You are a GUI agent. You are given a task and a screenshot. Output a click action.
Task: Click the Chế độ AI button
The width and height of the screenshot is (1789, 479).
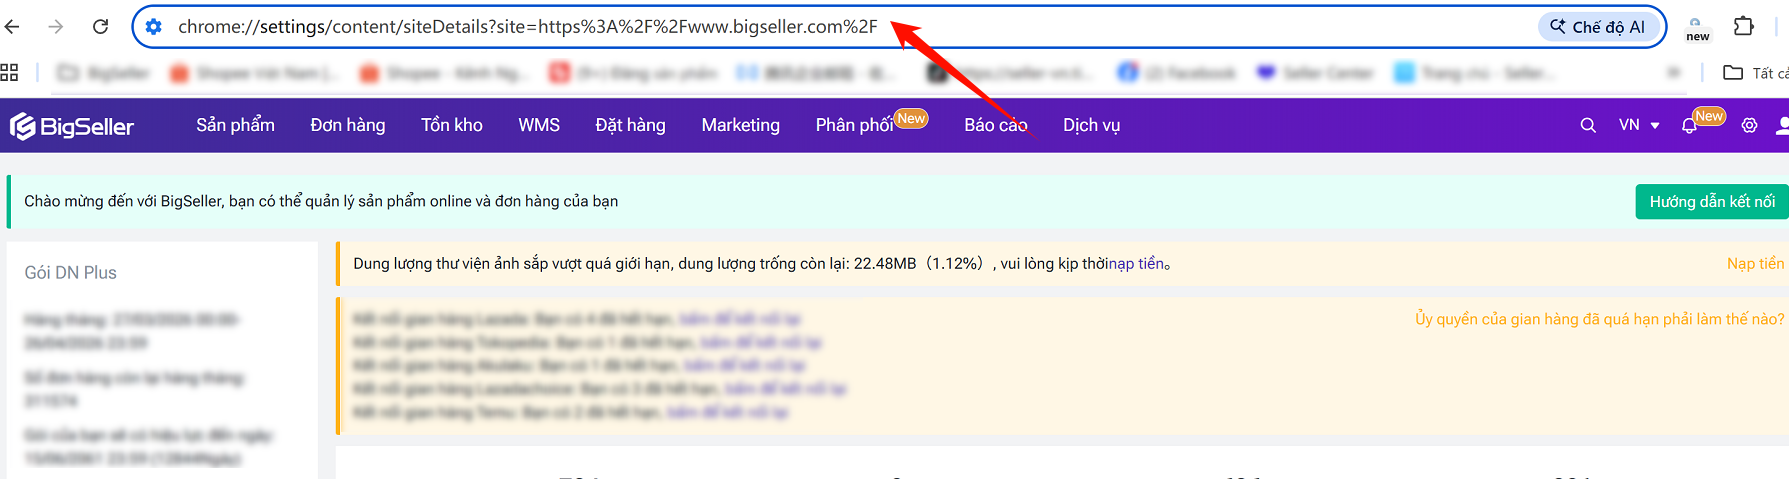[x=1597, y=27]
